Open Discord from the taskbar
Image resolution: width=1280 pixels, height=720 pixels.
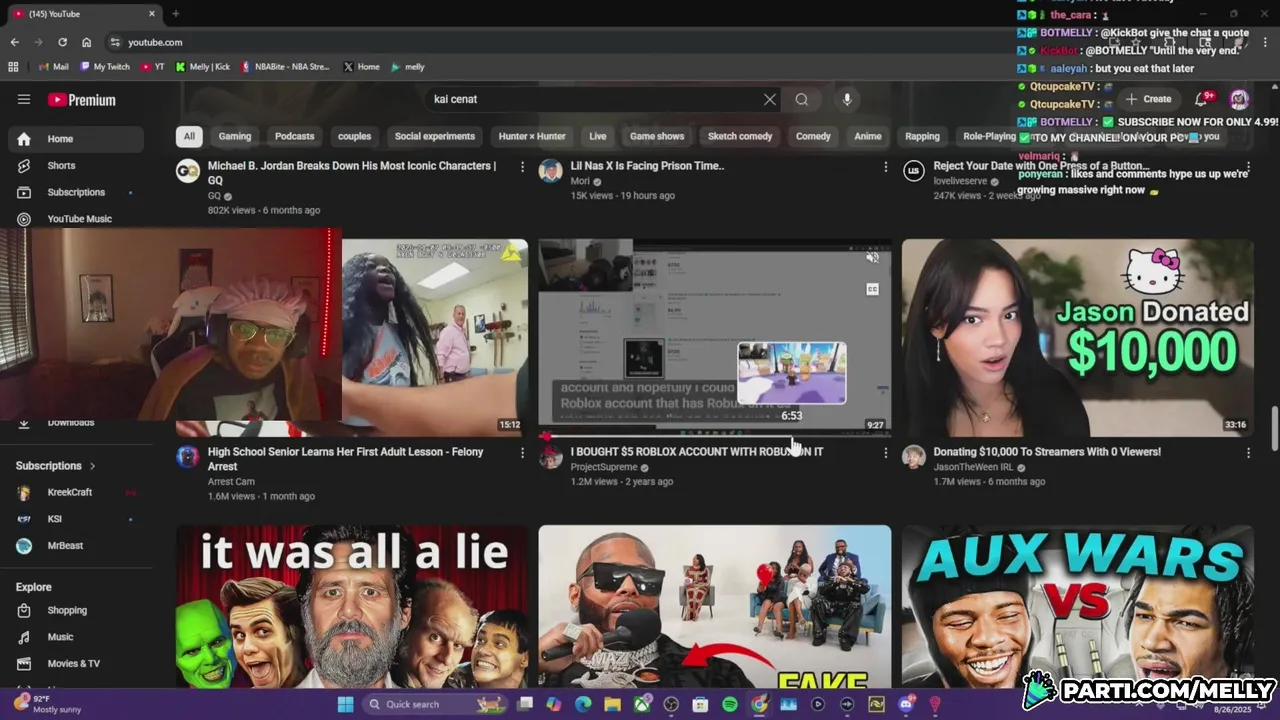[906, 704]
